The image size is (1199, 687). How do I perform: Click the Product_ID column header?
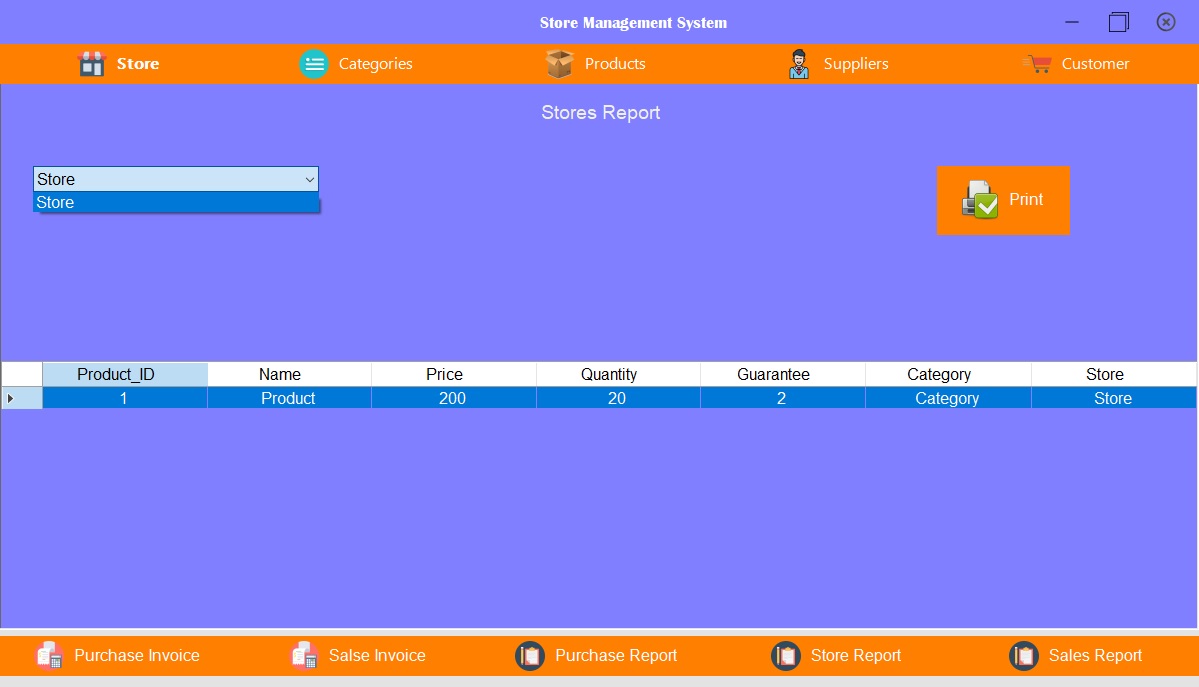pos(124,374)
